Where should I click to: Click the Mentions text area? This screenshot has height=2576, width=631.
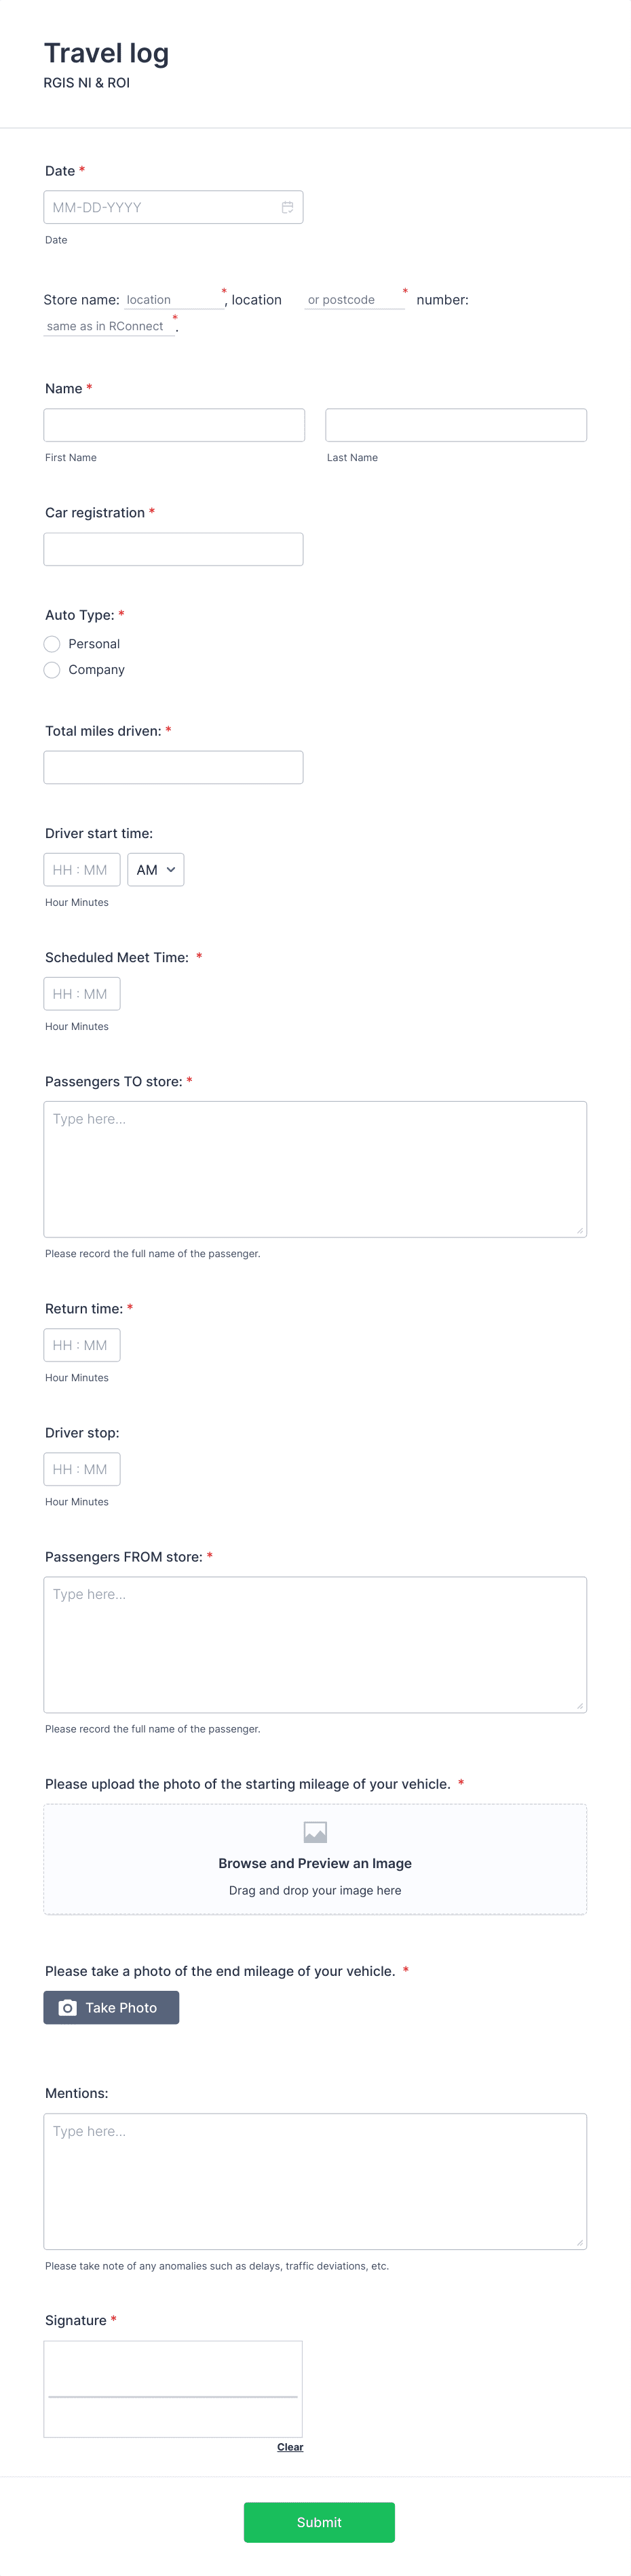(x=315, y=2181)
